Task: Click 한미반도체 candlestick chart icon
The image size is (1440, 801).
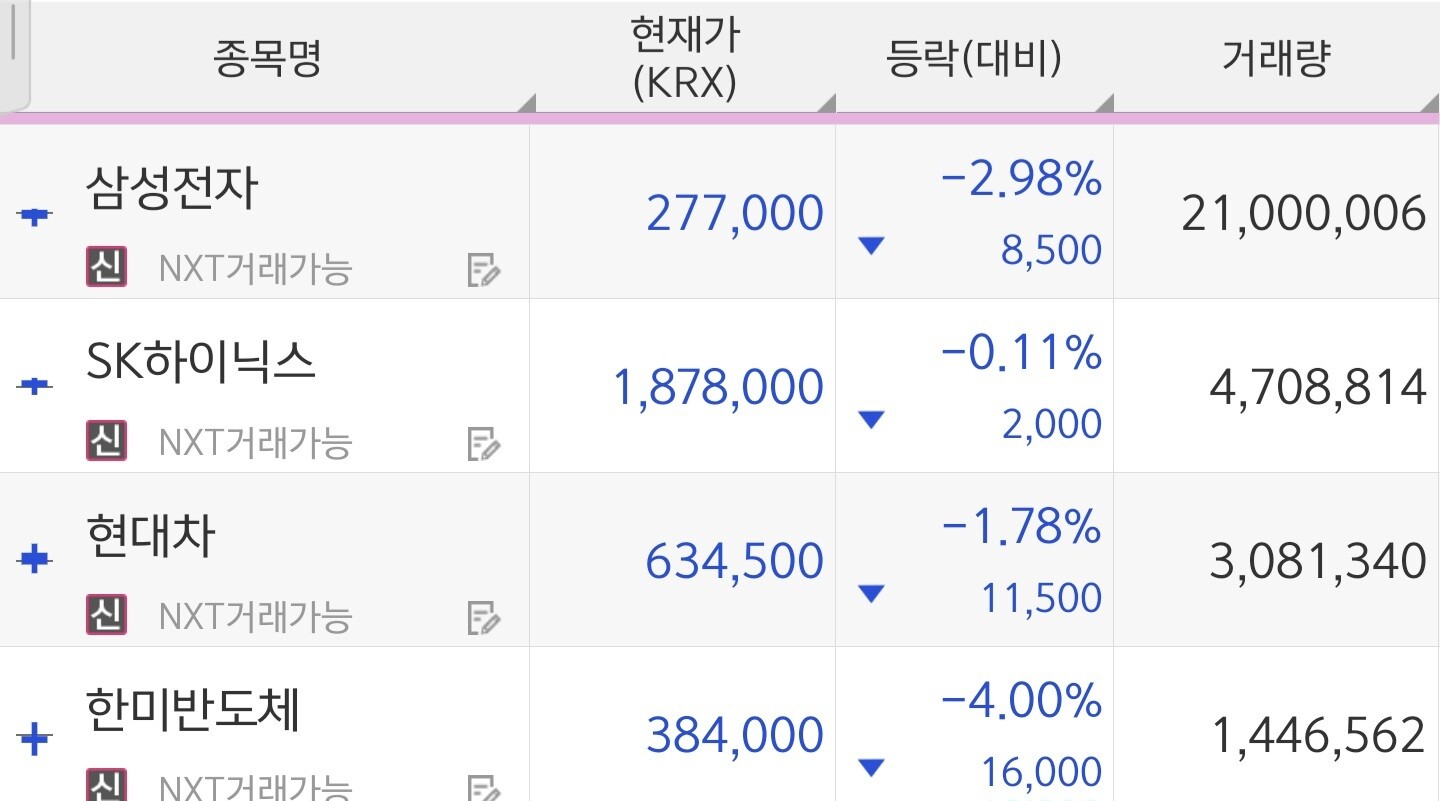Action: (x=35, y=739)
